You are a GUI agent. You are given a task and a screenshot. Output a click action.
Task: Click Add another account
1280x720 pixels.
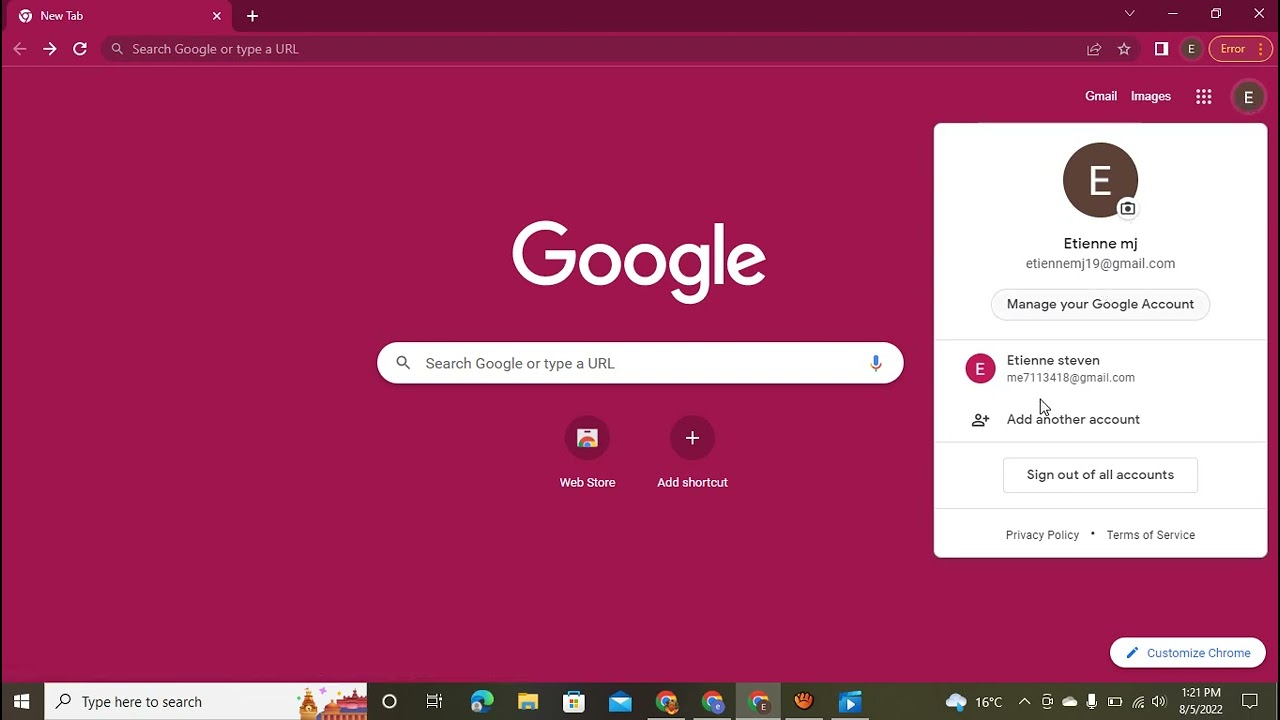1100,419
